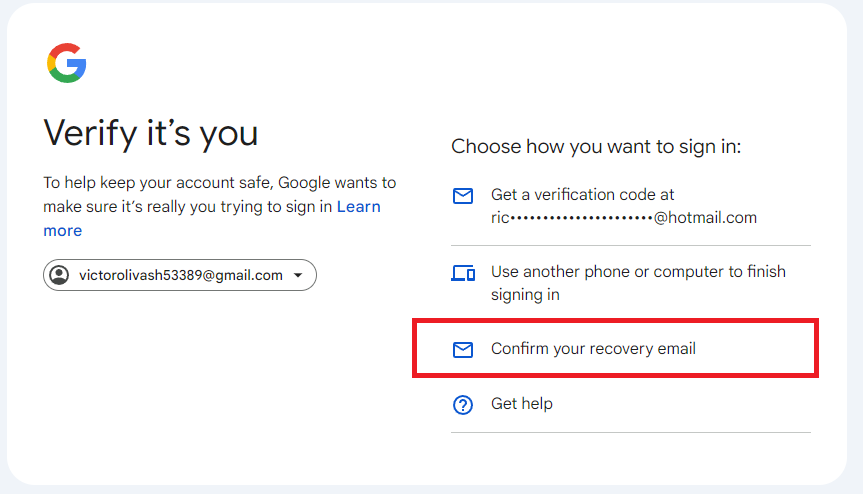Follow the Learn more link
The height and width of the screenshot is (494, 863).
click(x=358, y=207)
